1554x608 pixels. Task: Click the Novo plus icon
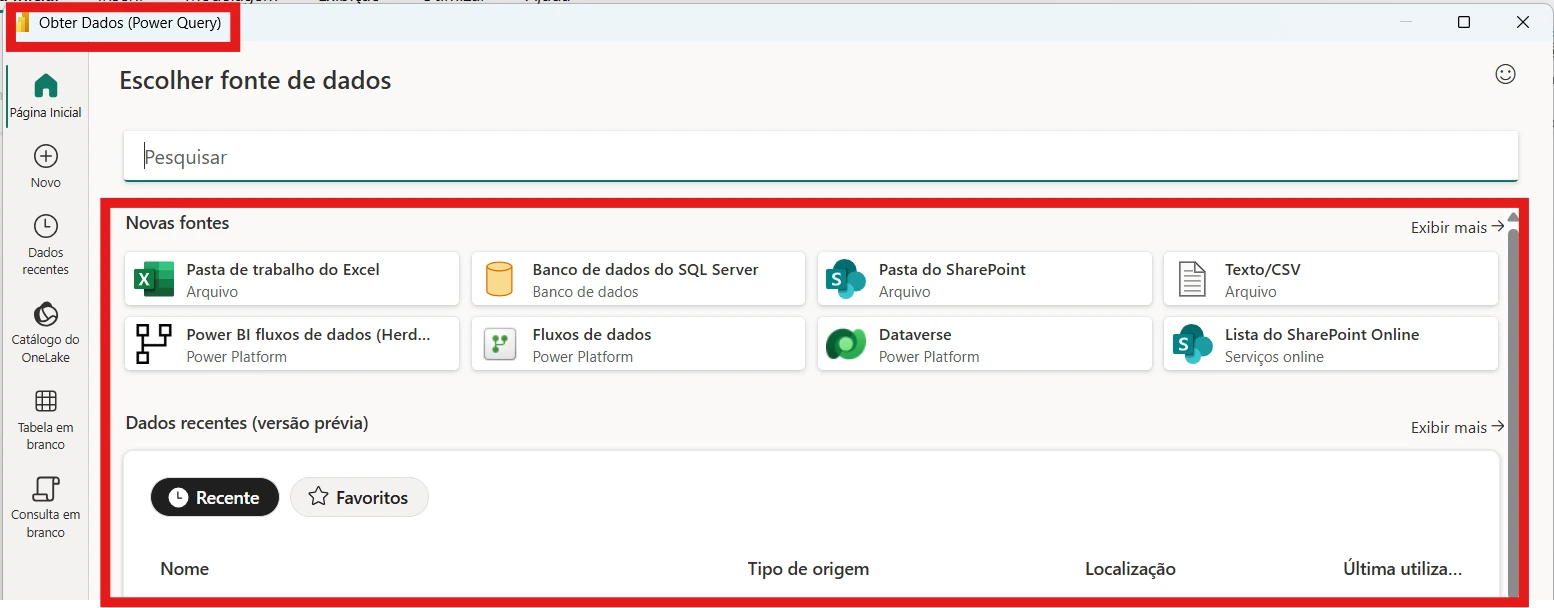46,156
